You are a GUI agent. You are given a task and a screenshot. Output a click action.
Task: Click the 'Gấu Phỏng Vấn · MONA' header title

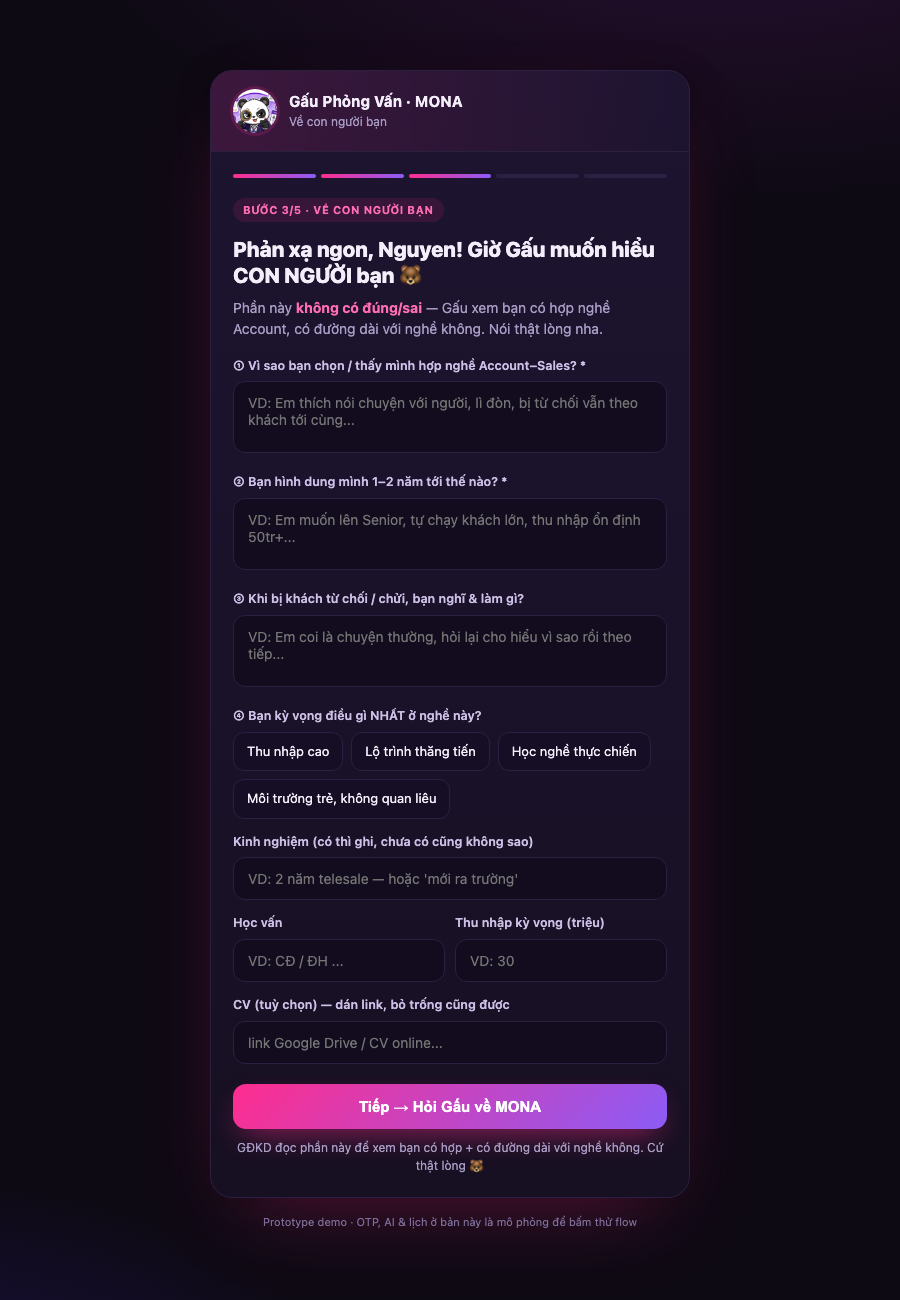tap(376, 102)
